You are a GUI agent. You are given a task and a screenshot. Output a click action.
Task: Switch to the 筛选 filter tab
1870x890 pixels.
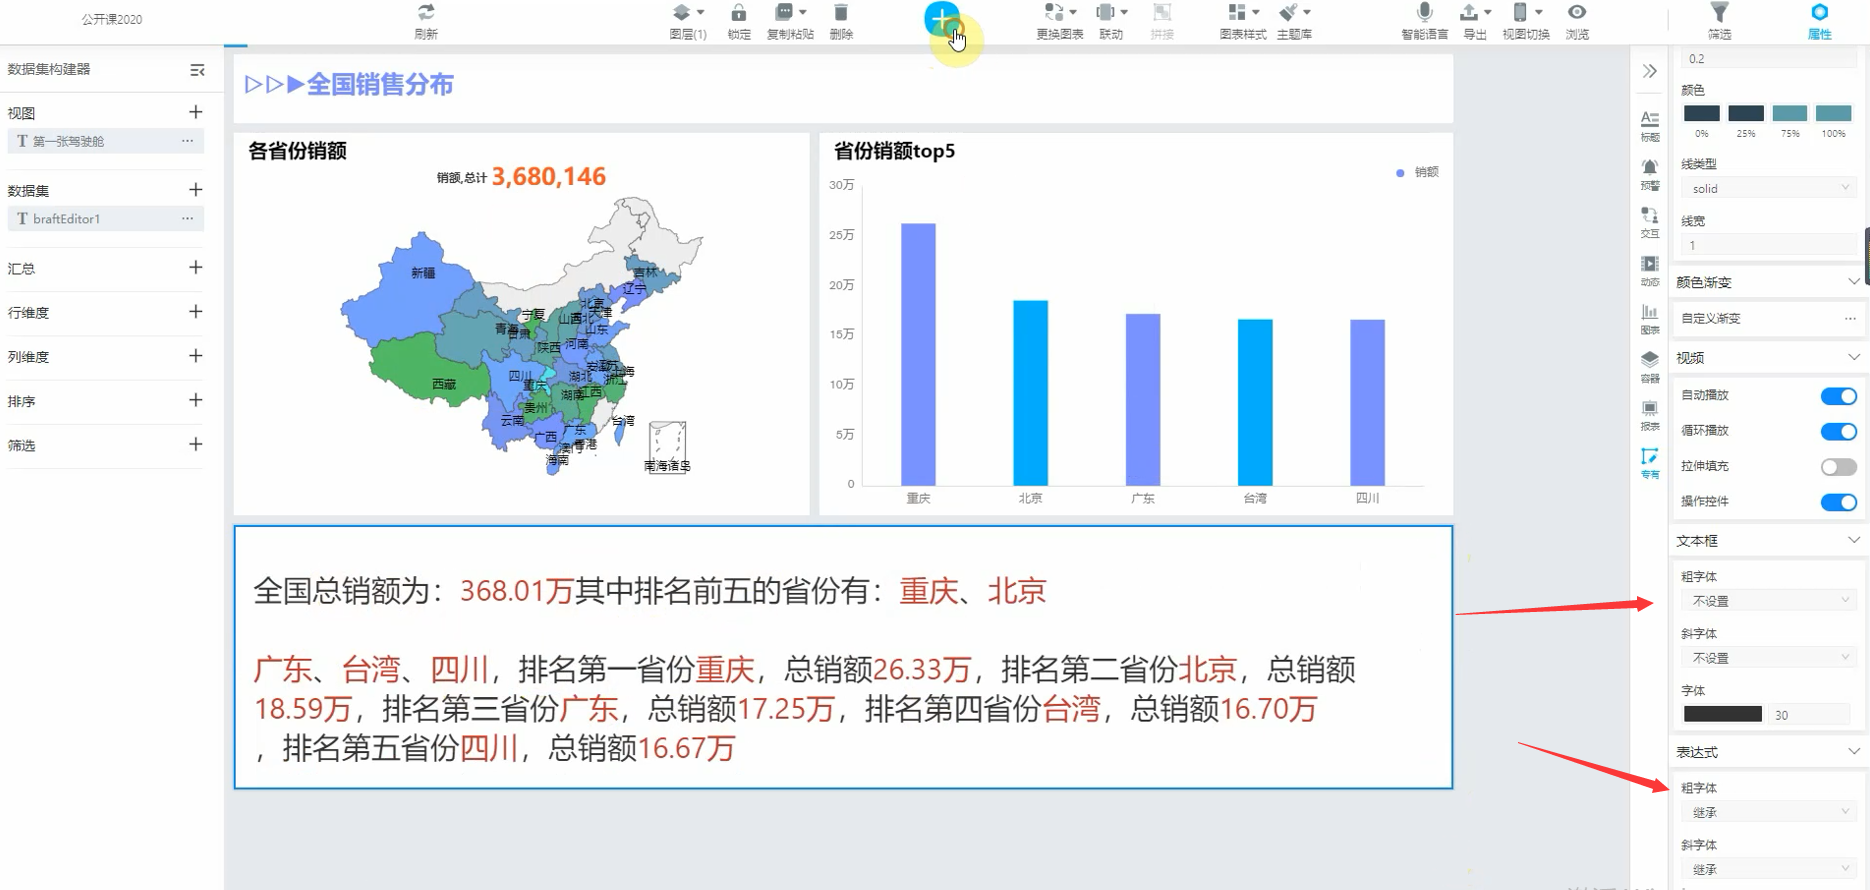pos(1719,20)
